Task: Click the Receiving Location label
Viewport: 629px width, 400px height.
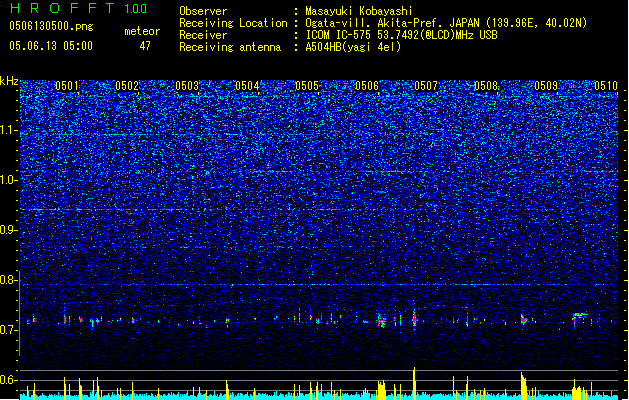Action: coord(233,23)
